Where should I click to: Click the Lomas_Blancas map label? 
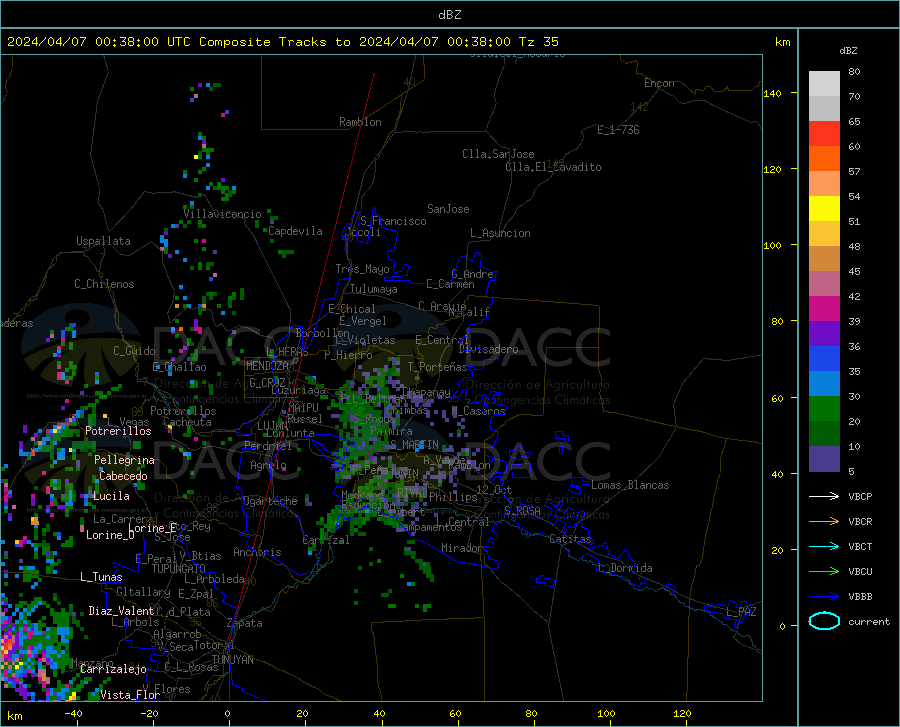tap(630, 485)
